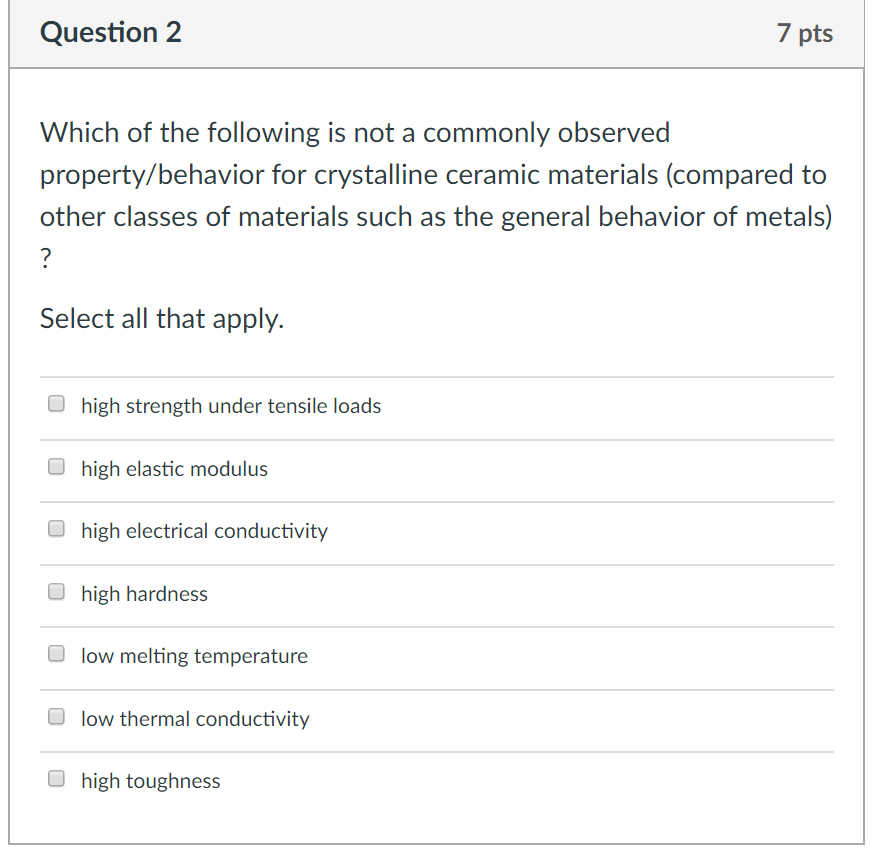Click the 'high hardness' answer label
875x857 pixels.
pos(143,594)
